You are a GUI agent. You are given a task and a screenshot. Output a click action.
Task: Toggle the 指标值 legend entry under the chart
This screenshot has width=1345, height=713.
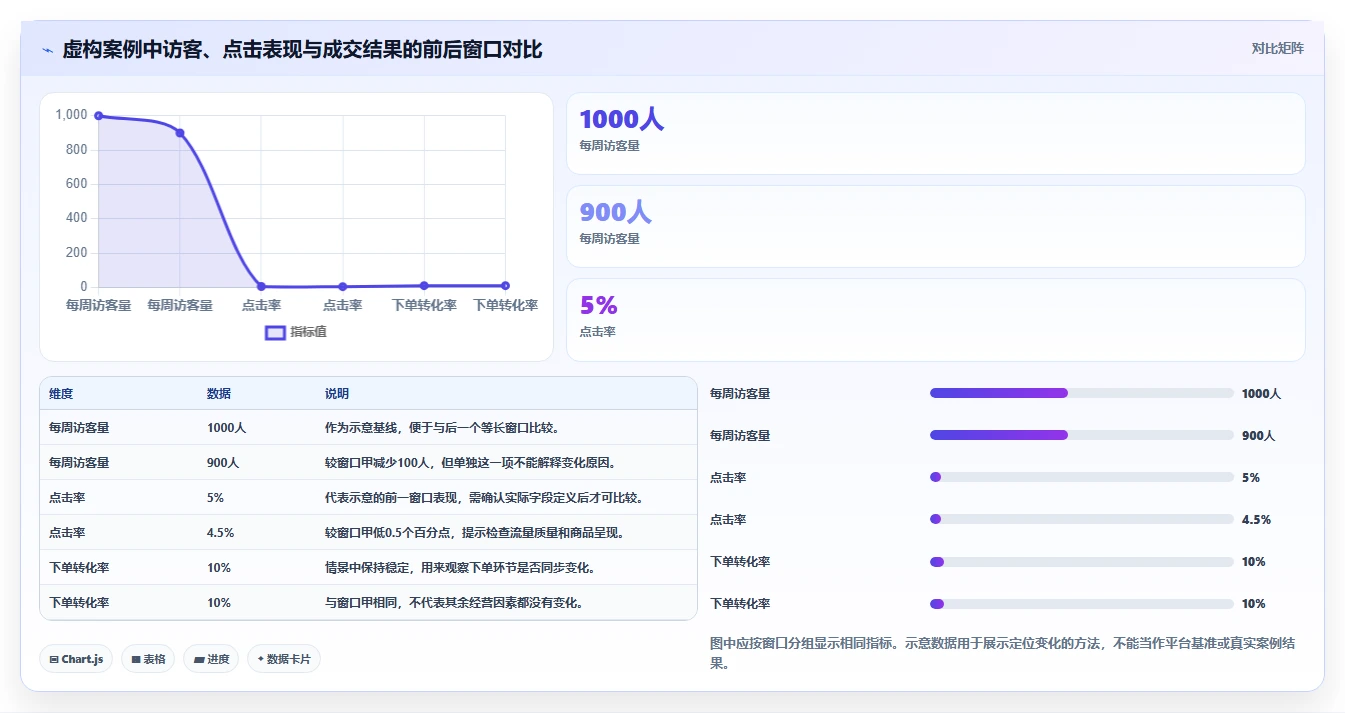[296, 332]
